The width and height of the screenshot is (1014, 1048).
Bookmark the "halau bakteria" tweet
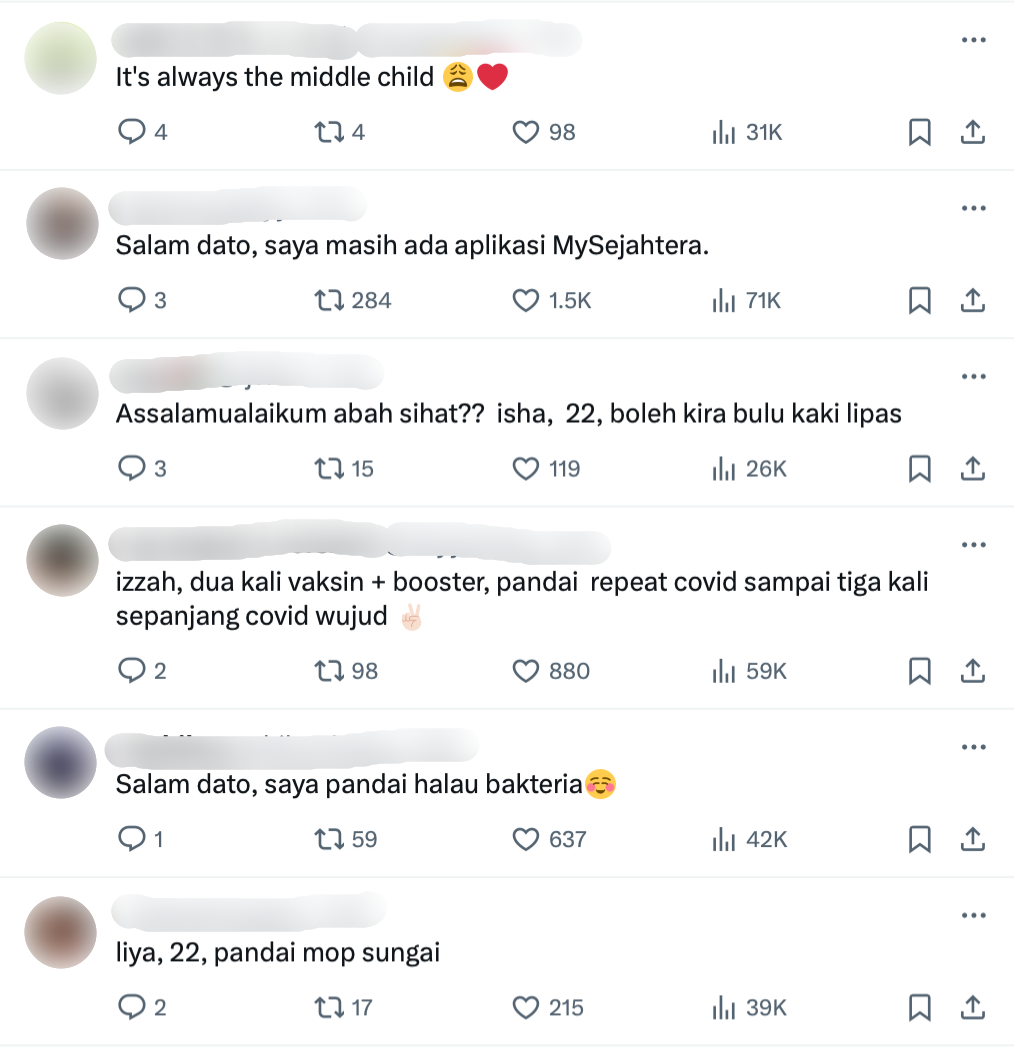click(x=920, y=839)
